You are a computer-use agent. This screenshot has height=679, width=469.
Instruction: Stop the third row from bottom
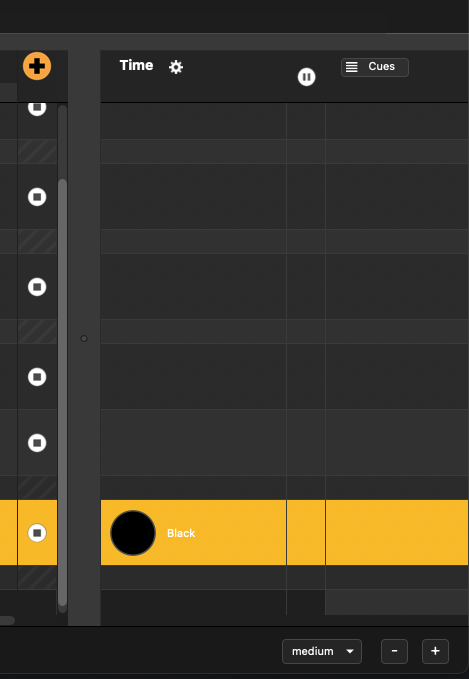(x=37, y=377)
